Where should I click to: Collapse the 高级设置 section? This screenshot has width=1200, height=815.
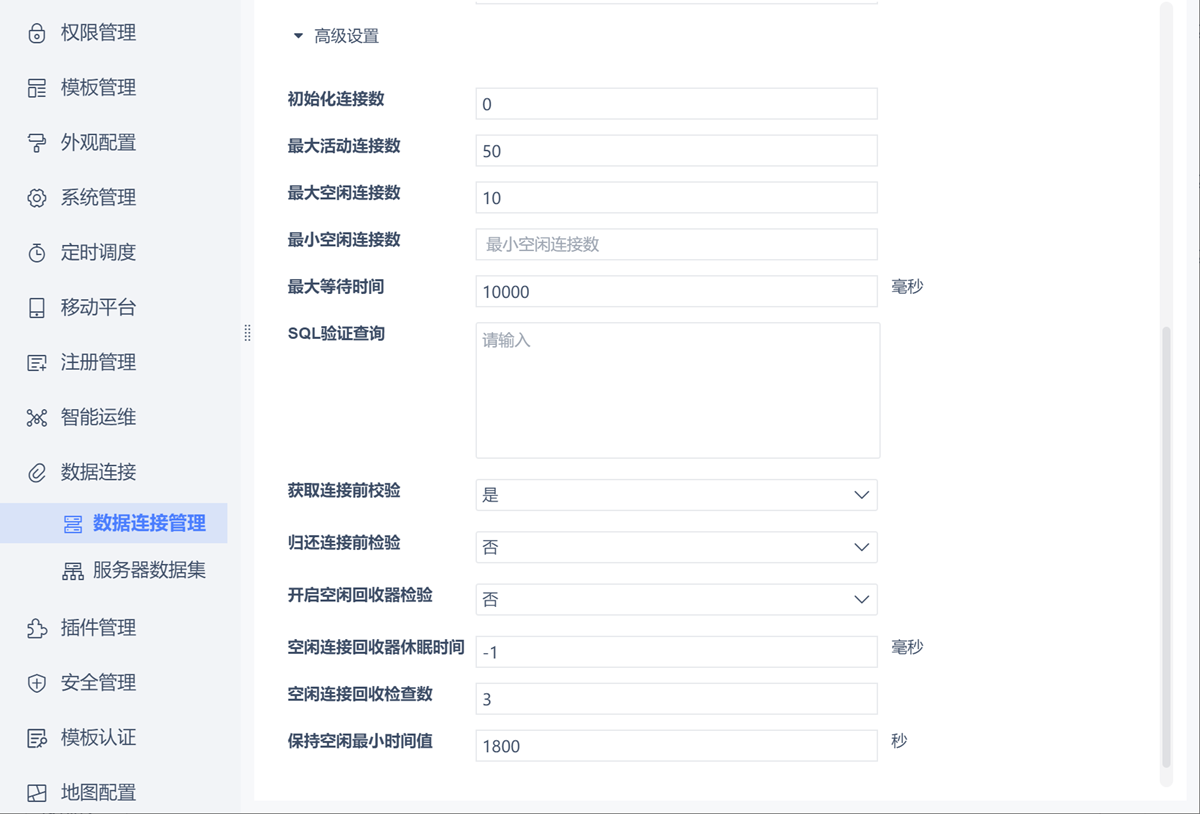(x=298, y=37)
